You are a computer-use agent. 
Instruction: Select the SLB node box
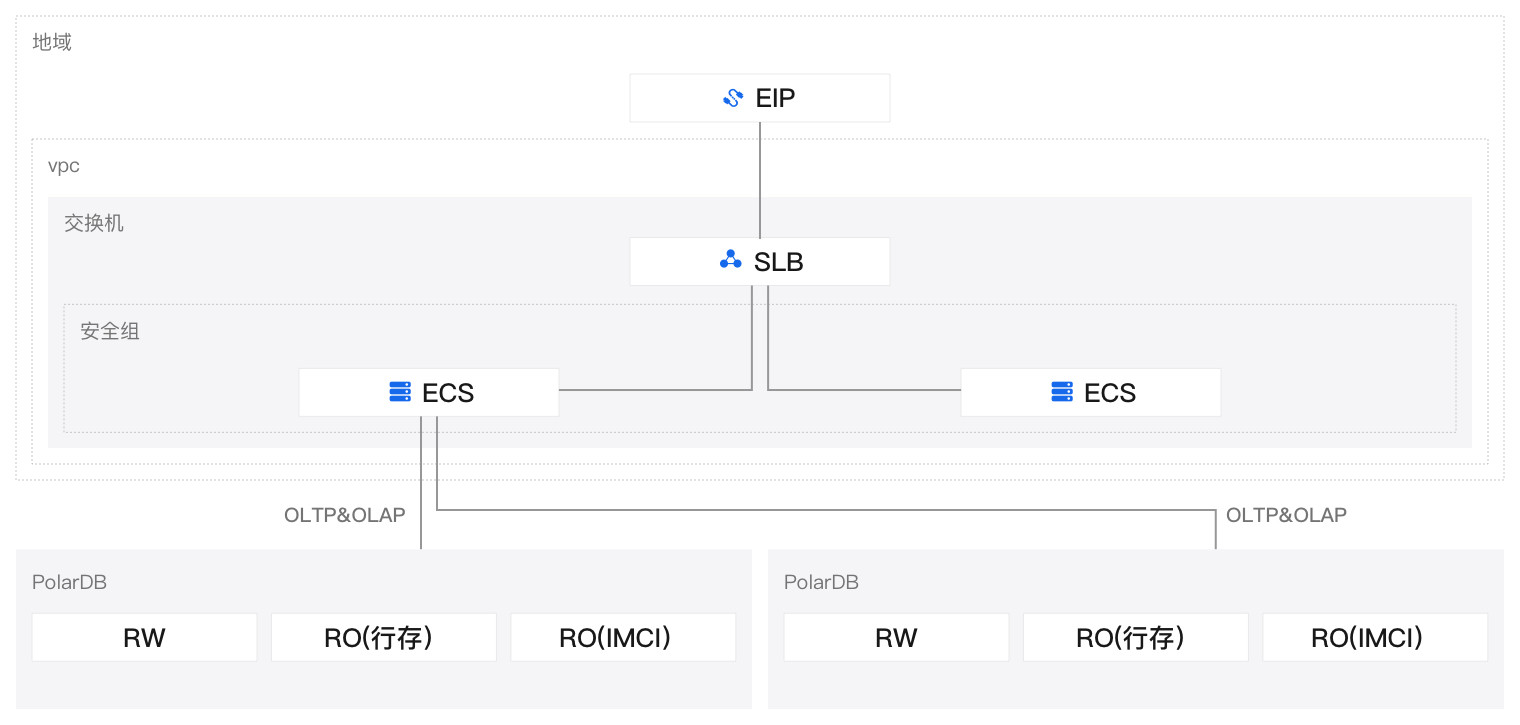(x=760, y=261)
